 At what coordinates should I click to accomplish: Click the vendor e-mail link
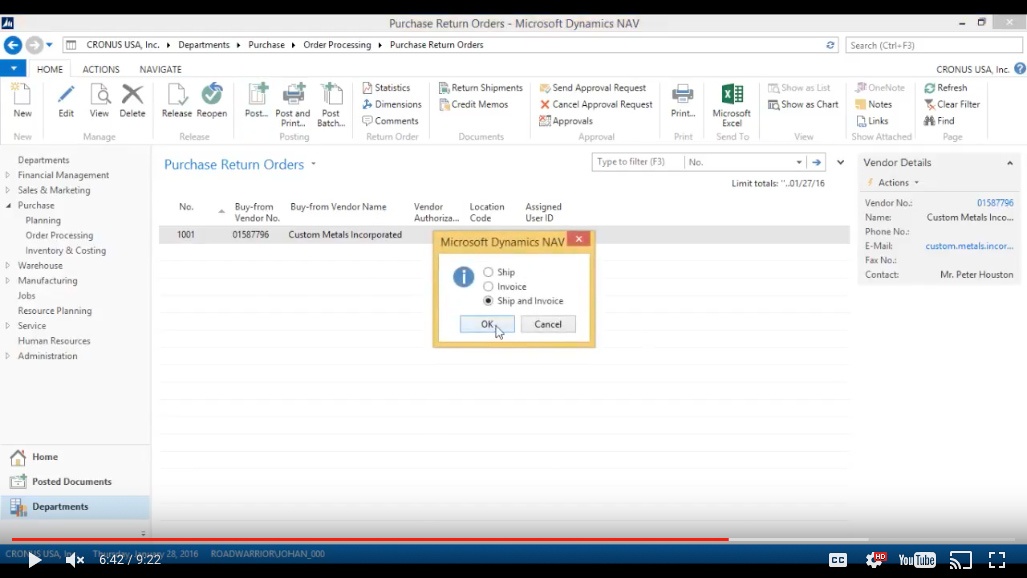coord(969,246)
